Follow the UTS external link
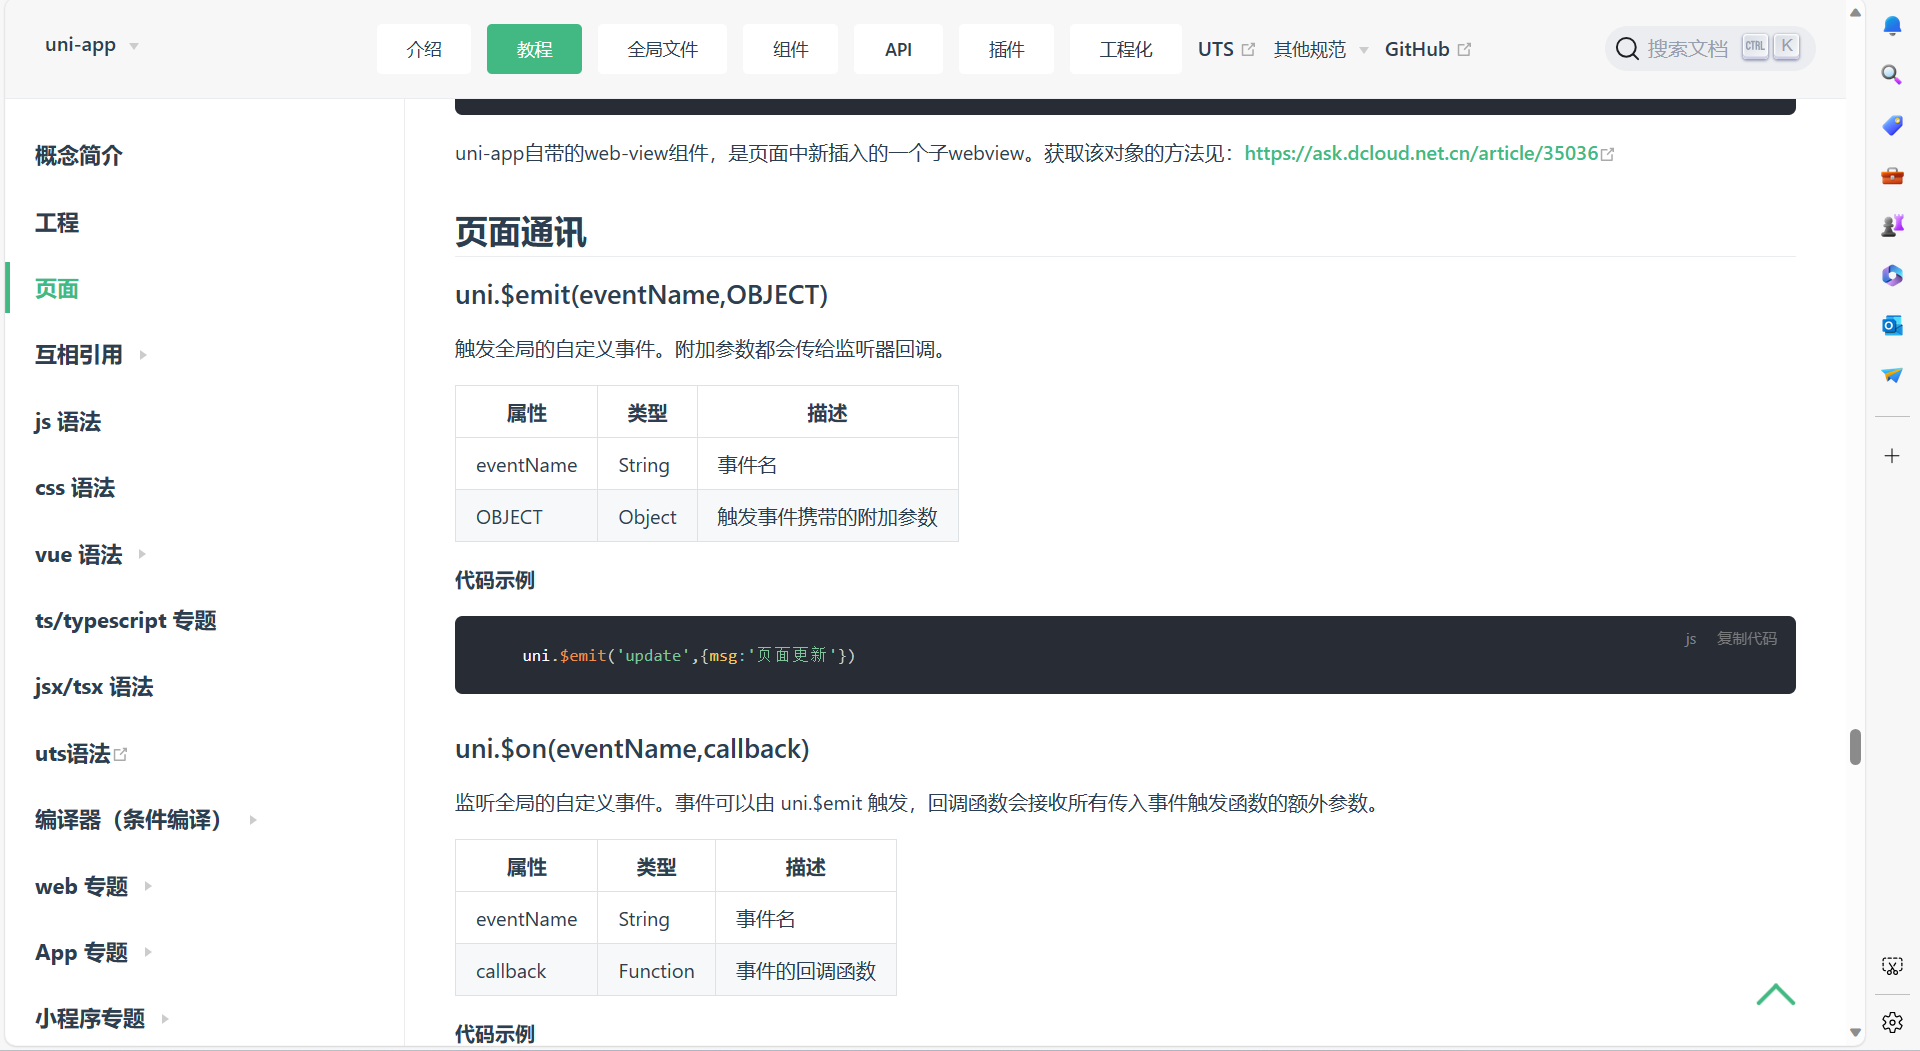The height and width of the screenshot is (1051, 1920). (1226, 49)
